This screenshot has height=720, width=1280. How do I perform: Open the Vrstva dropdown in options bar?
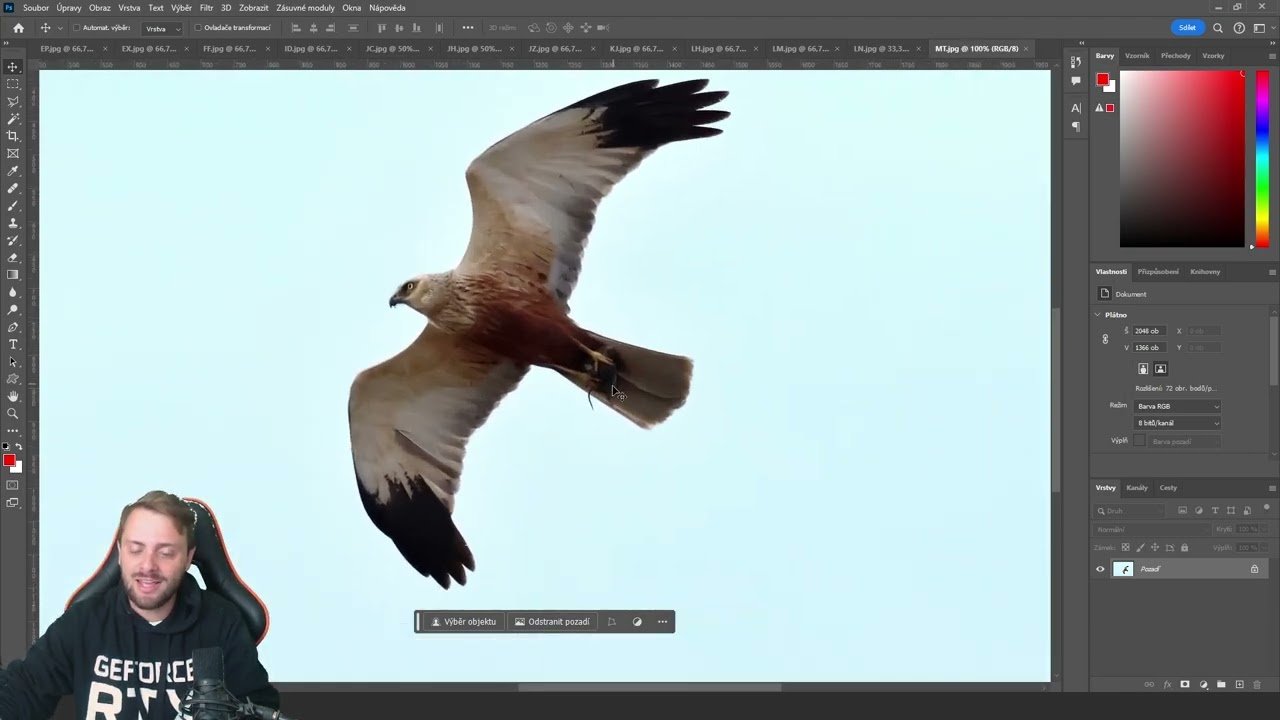click(x=162, y=28)
